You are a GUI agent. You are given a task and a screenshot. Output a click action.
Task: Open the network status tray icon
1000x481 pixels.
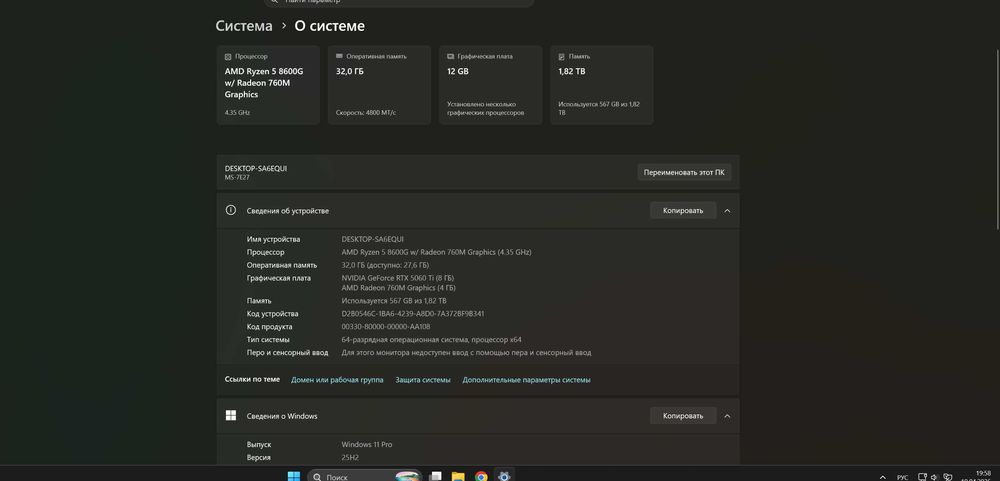tap(922, 477)
